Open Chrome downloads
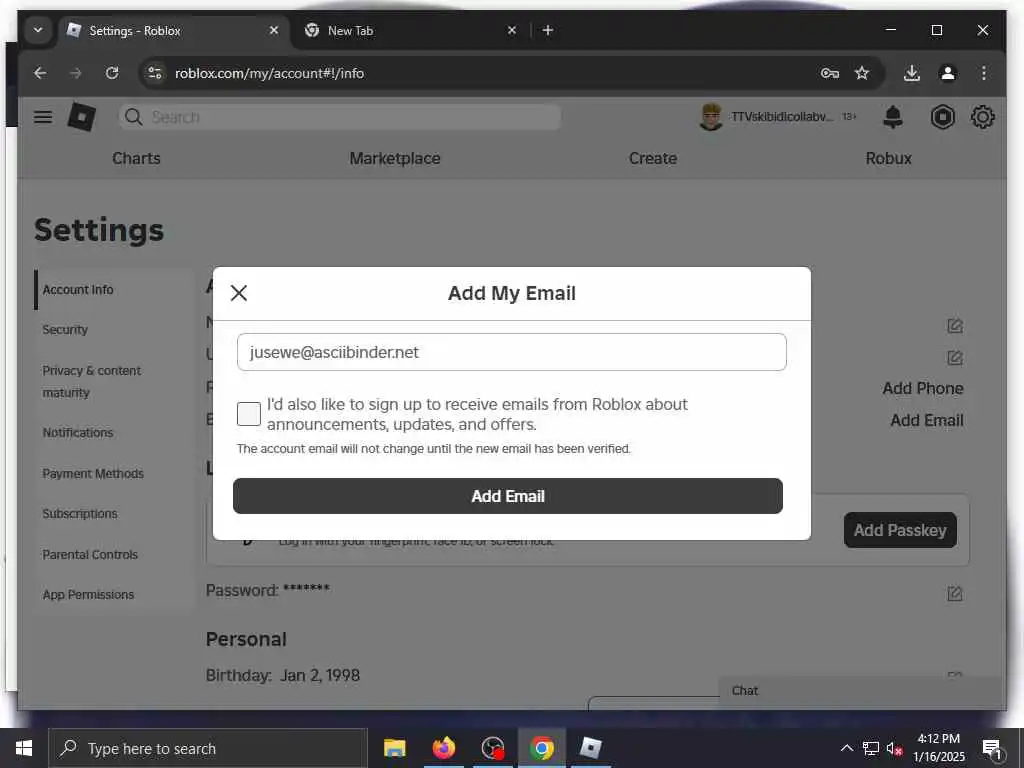1024x768 pixels. [x=912, y=73]
